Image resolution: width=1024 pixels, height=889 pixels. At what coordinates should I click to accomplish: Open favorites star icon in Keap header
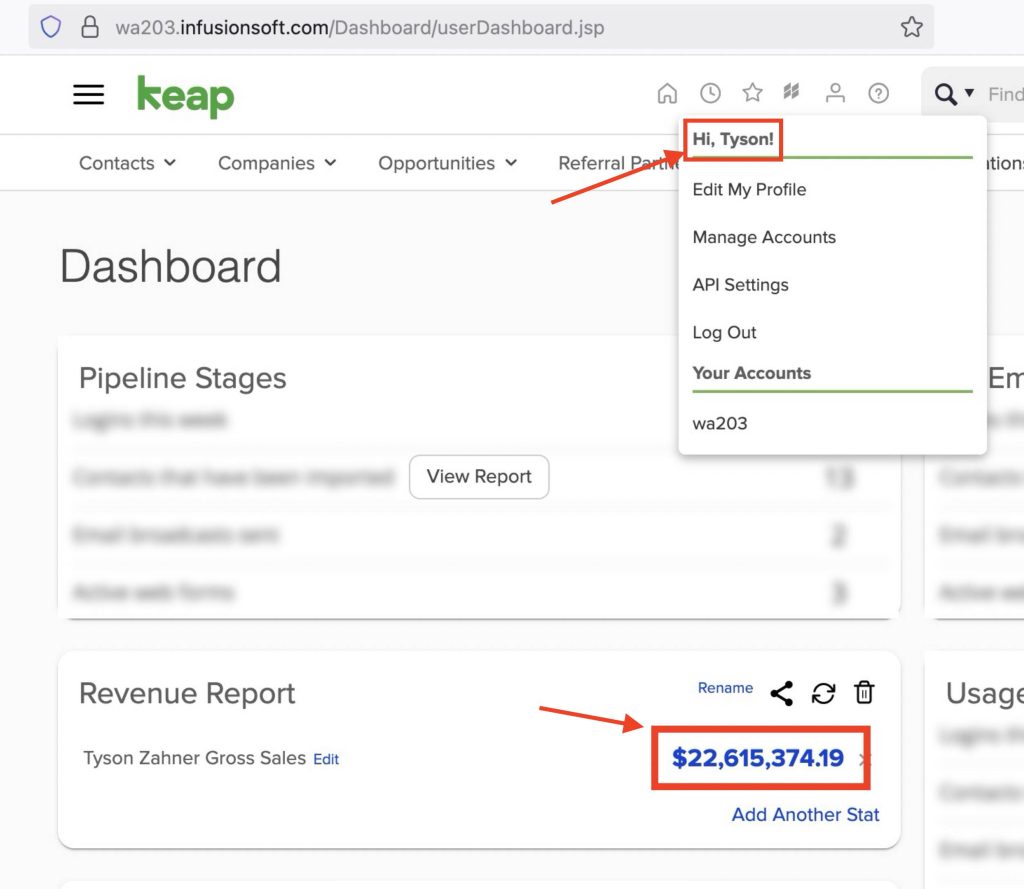click(752, 93)
